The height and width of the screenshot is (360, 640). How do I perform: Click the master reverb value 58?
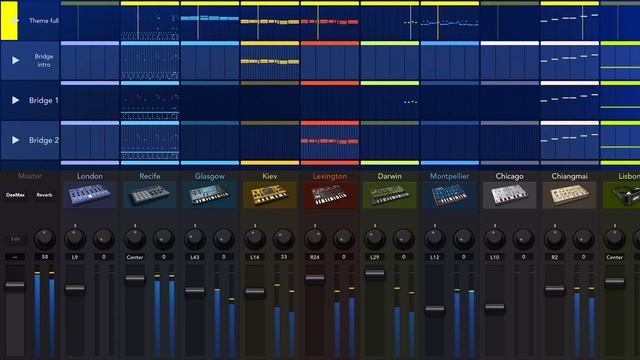(x=44, y=257)
